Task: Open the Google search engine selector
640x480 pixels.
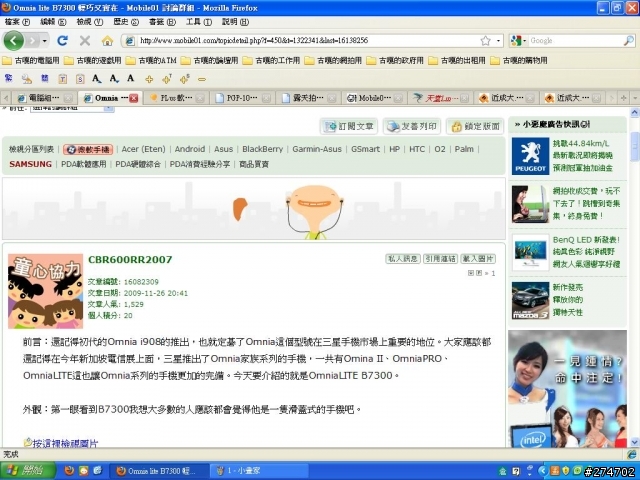Action: coord(518,40)
